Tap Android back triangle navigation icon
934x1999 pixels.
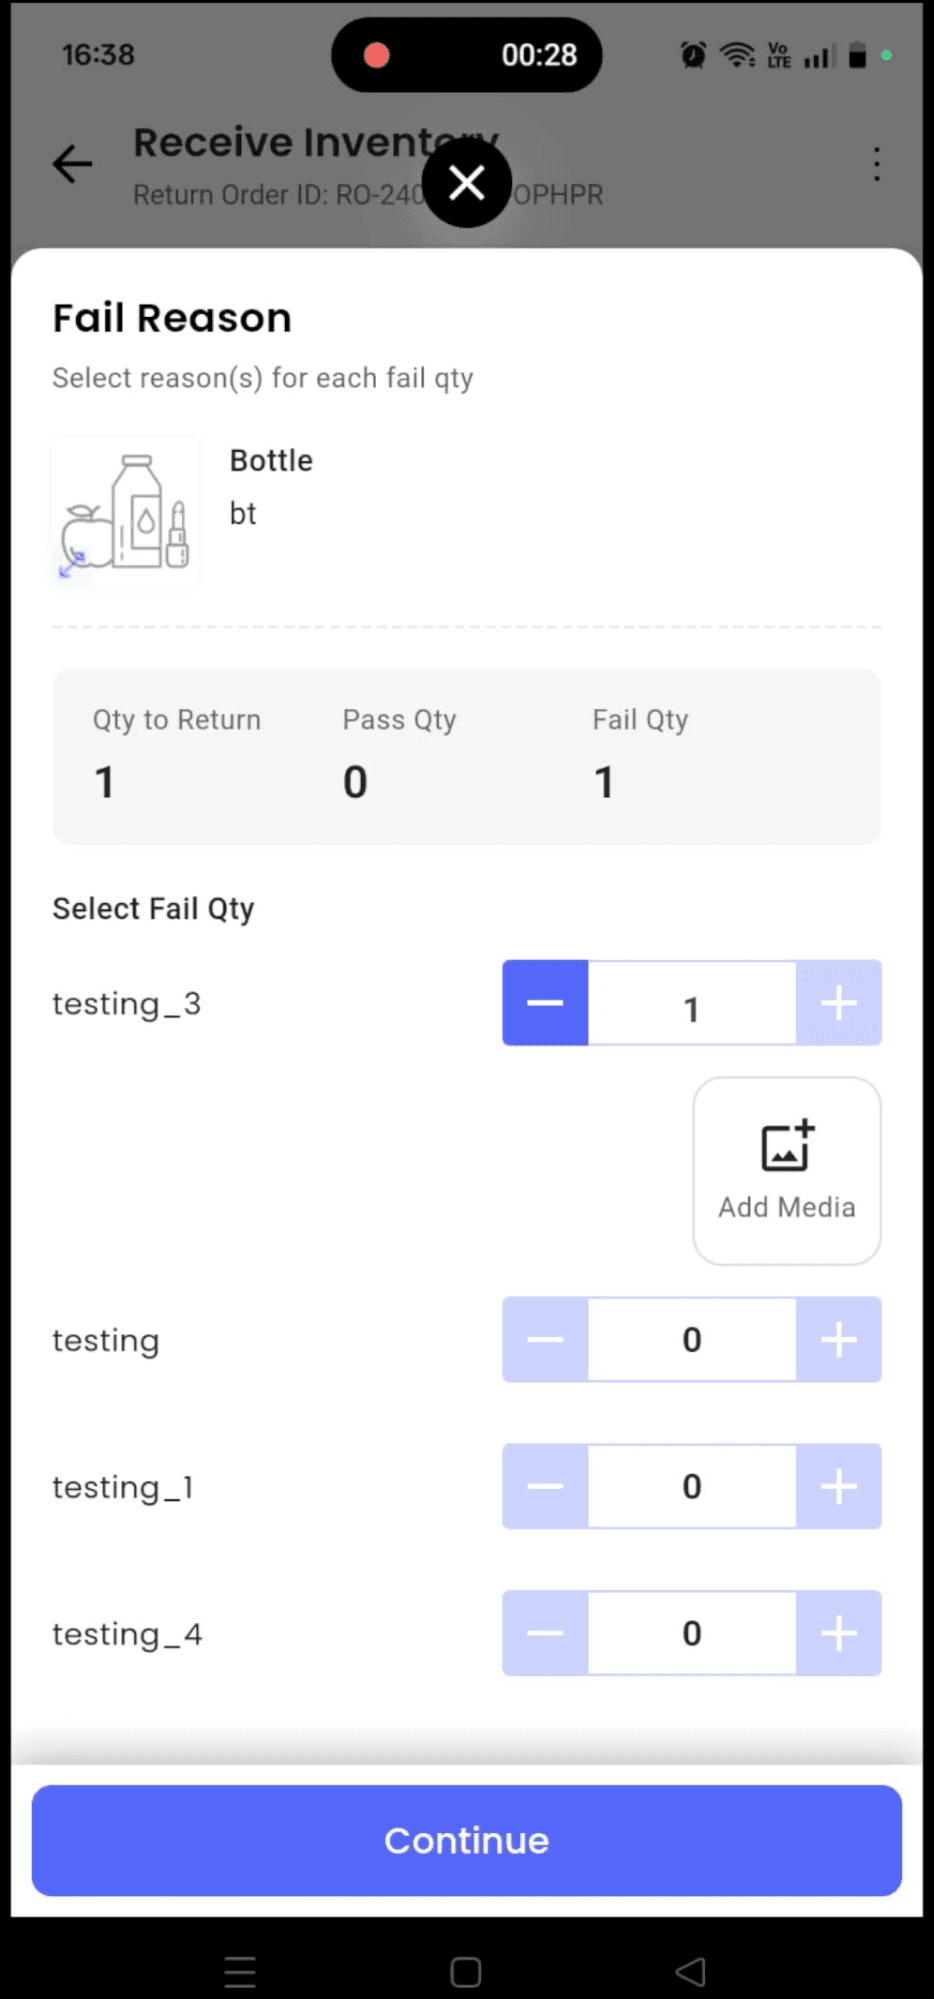691,1972
